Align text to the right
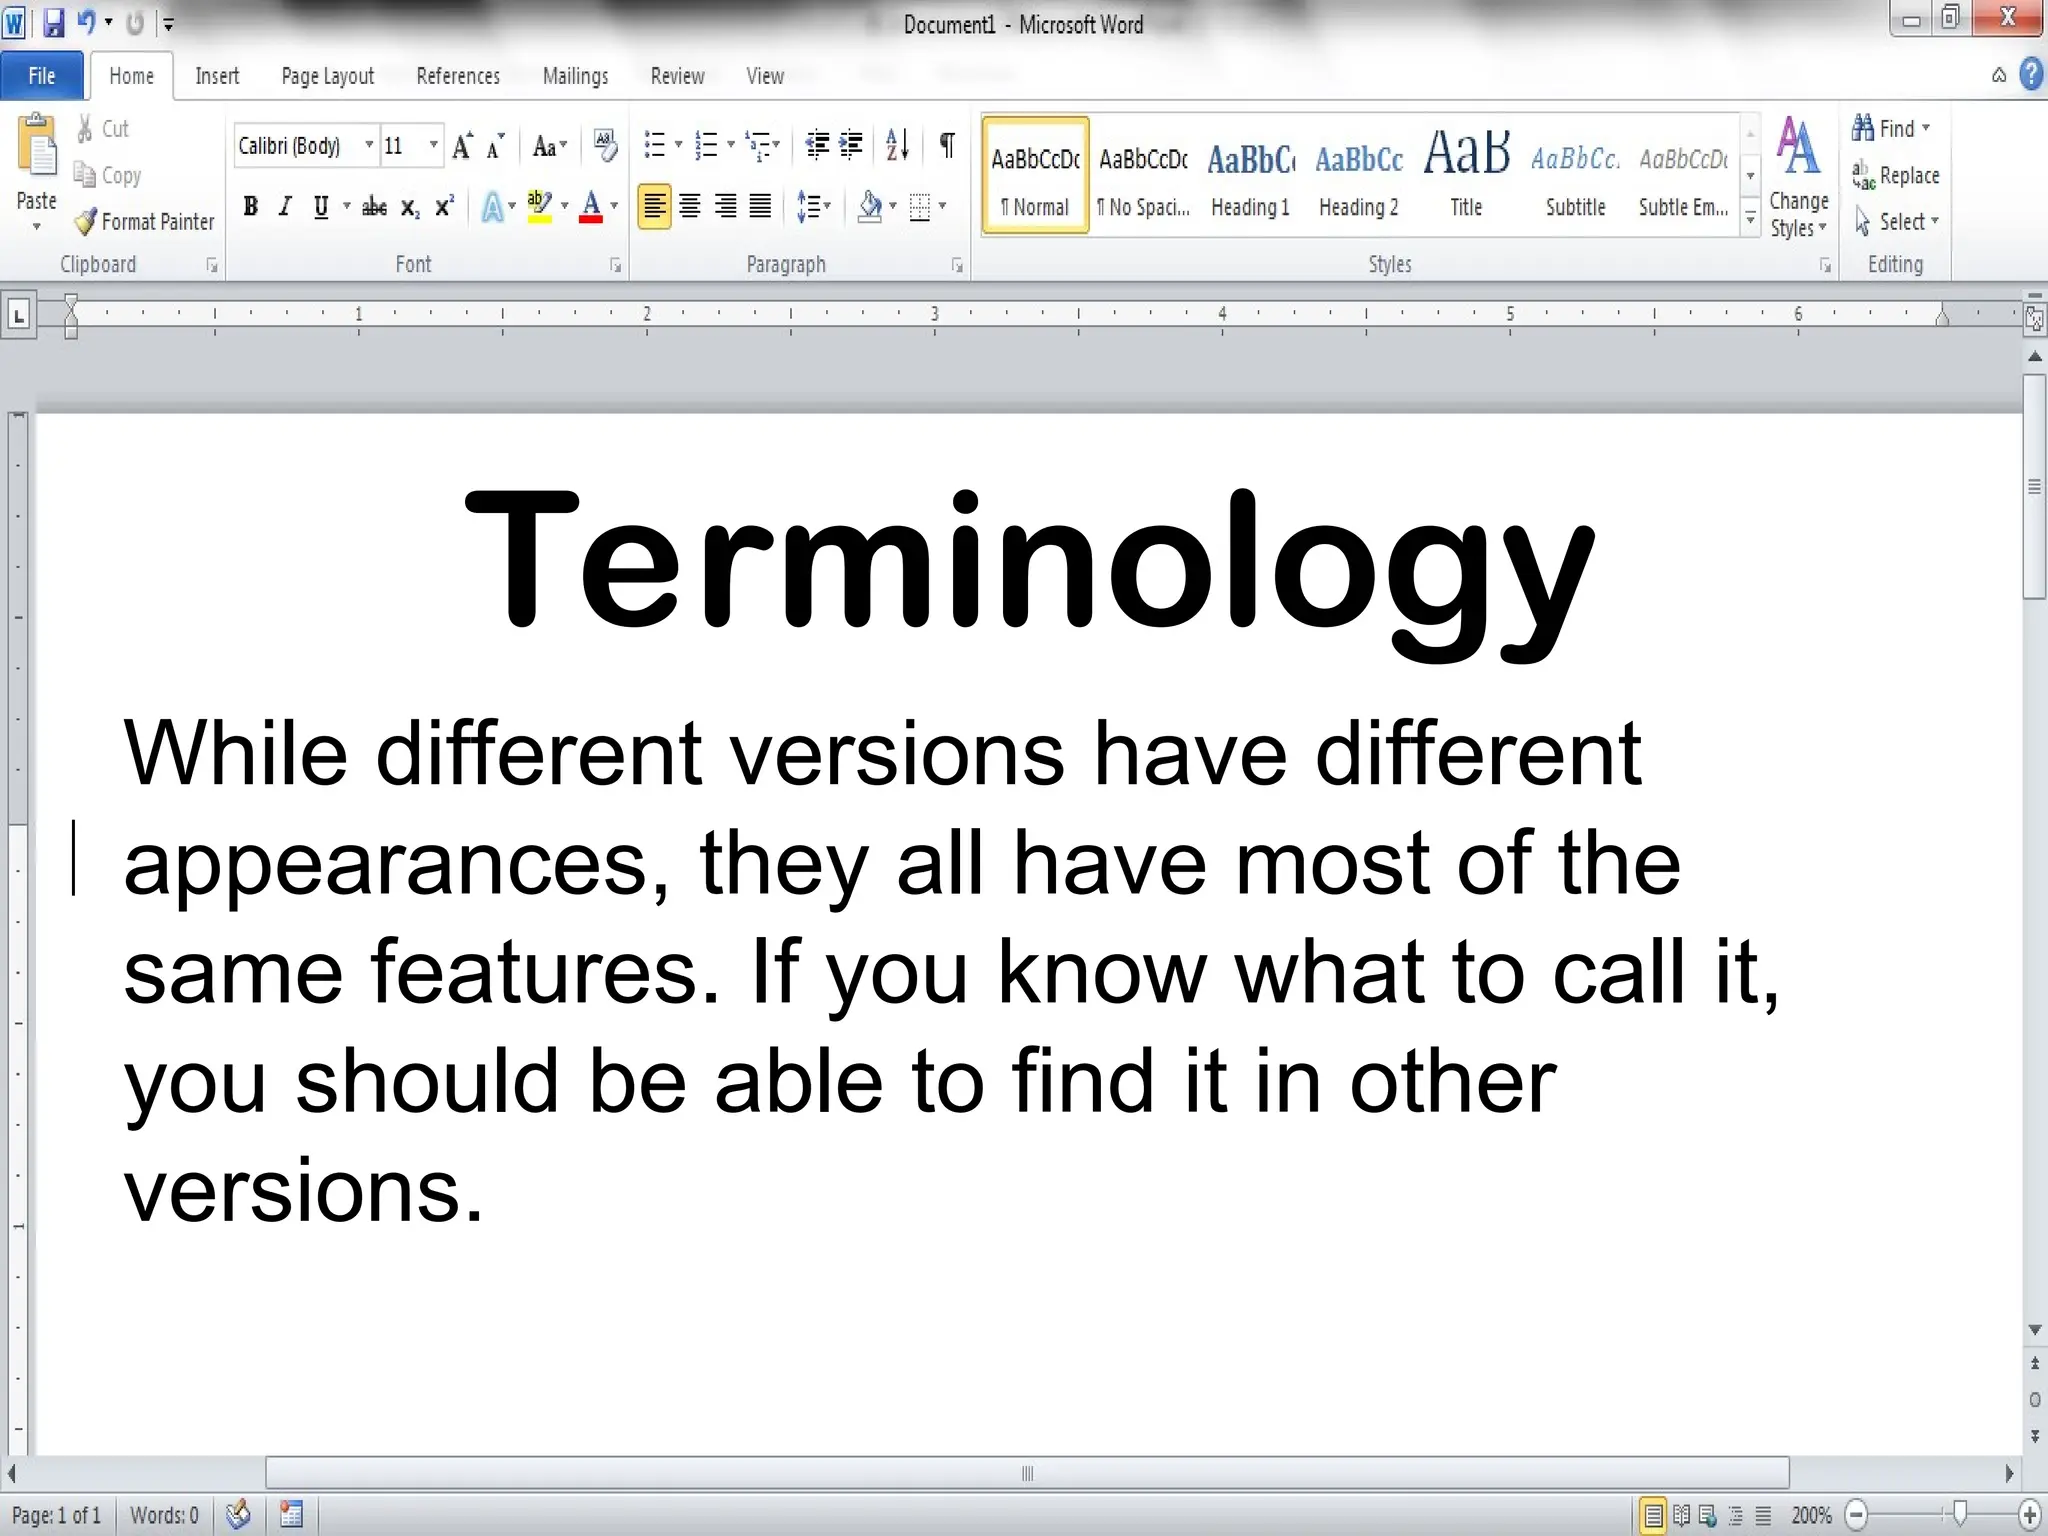 coord(725,207)
